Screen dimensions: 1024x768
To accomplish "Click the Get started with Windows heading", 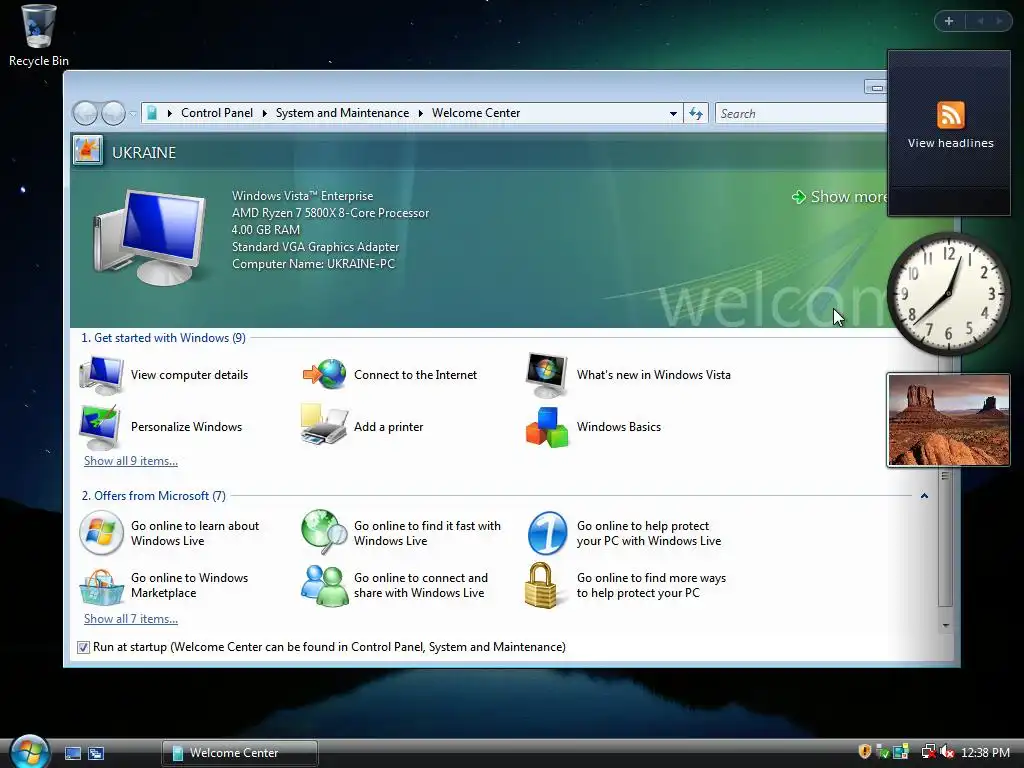I will (x=163, y=338).
